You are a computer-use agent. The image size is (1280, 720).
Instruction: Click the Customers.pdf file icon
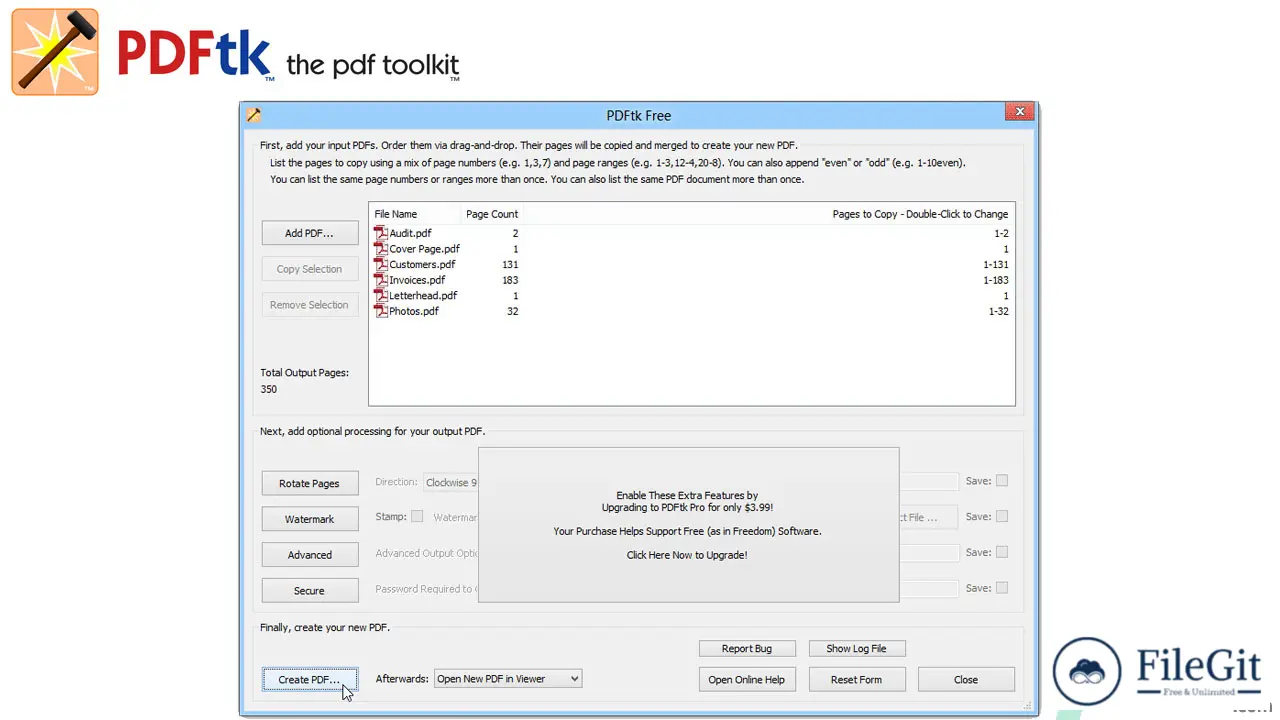pos(381,264)
